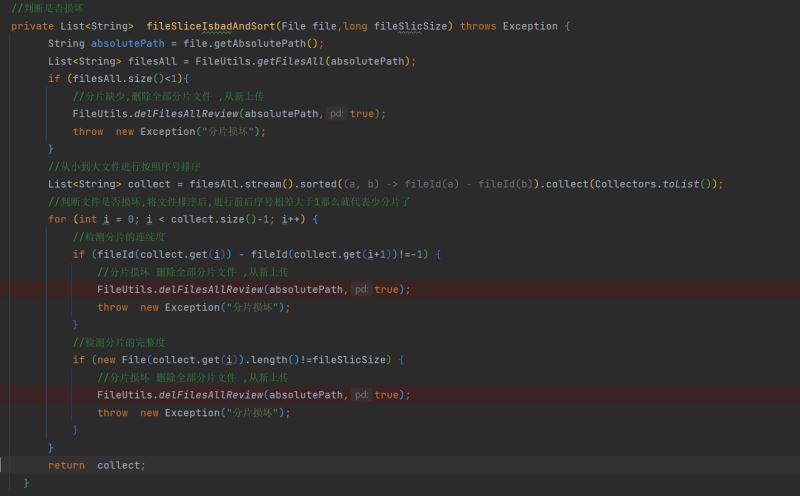The width and height of the screenshot is (800, 496).
Task: Click the private access modifier
Action: click(32, 26)
